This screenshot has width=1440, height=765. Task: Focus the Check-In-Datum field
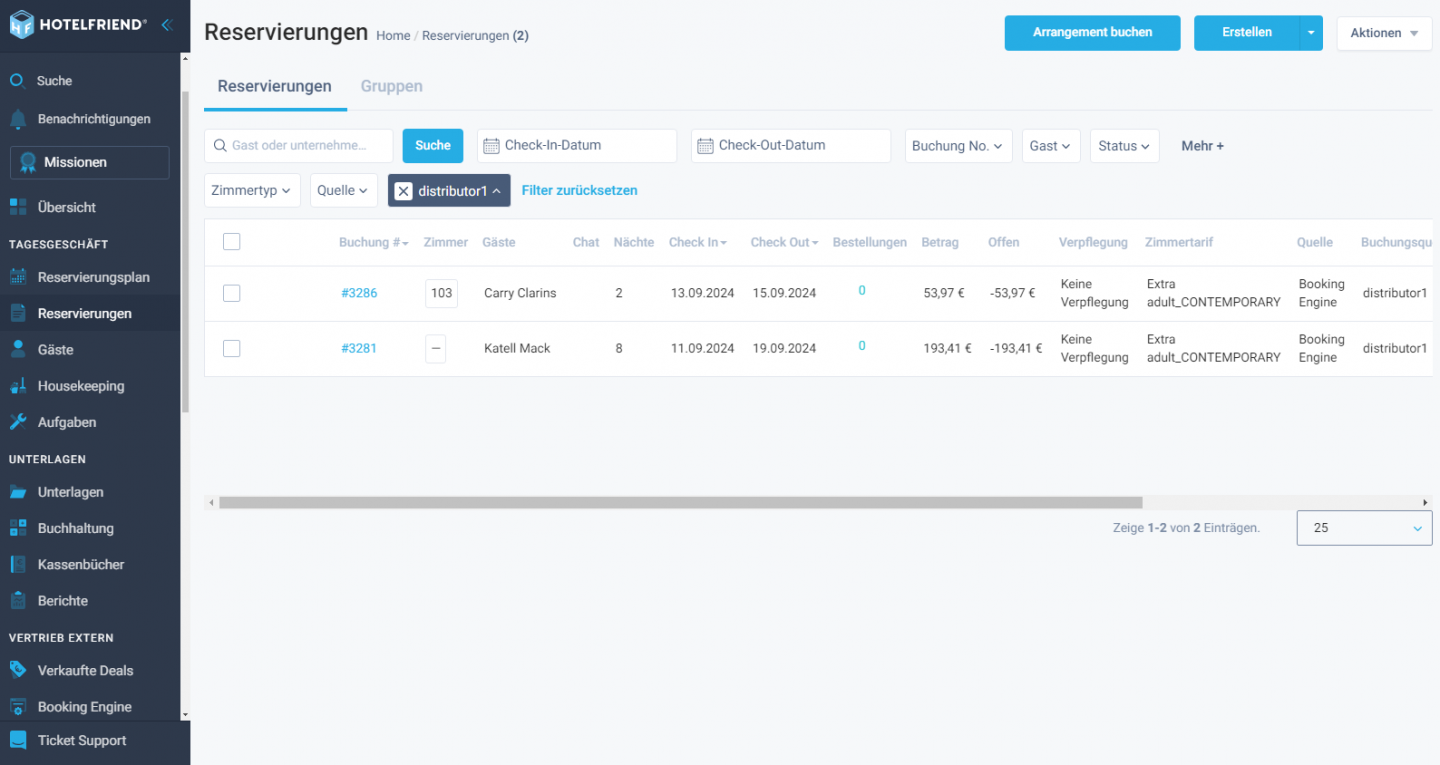(577, 146)
